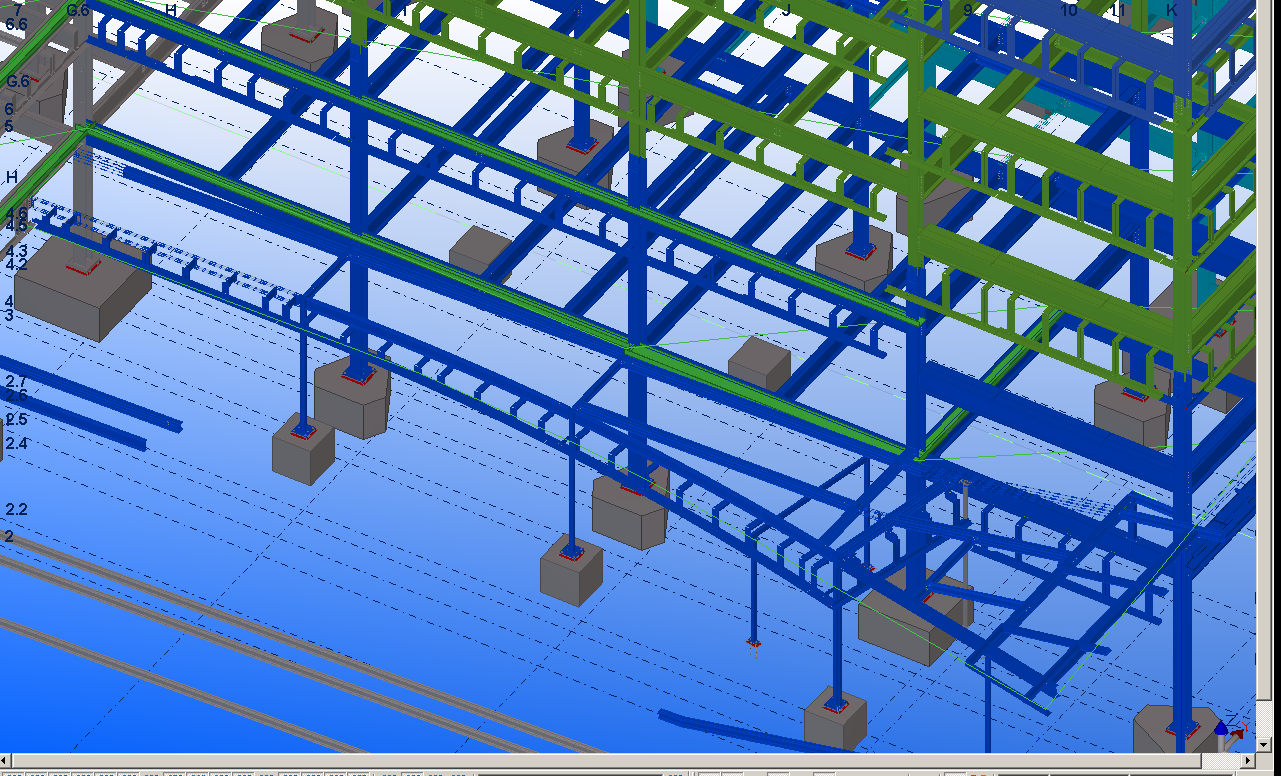Click the horizontal scrollbar left arrow

pos(7,761)
